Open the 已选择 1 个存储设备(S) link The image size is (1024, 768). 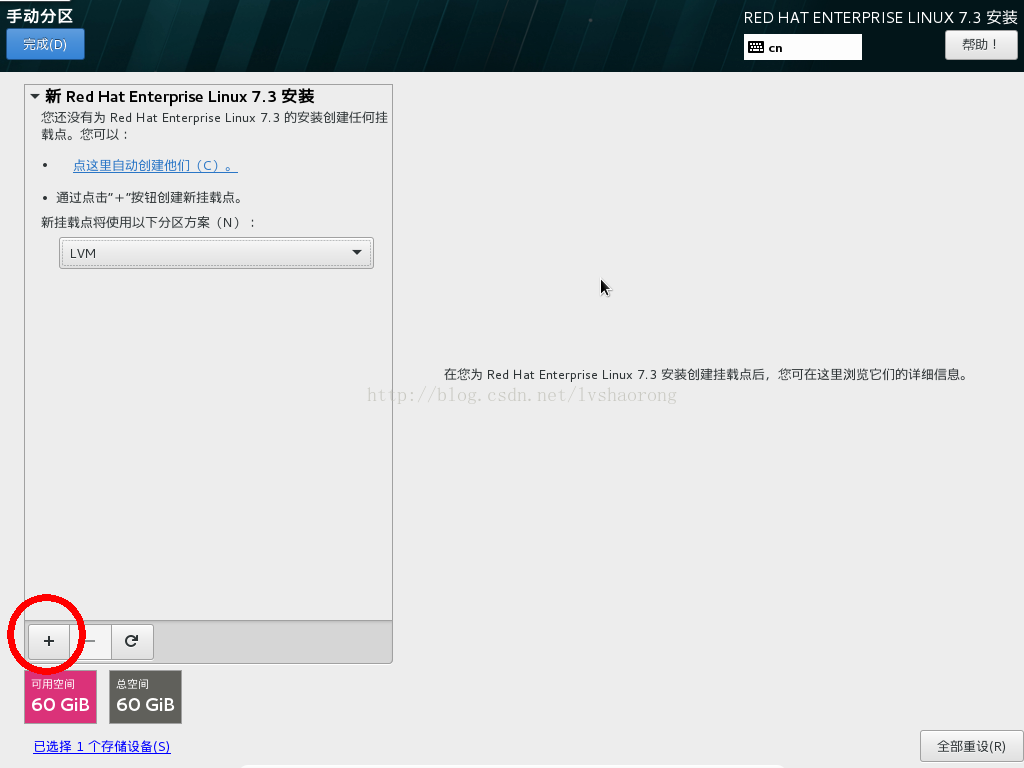(x=102, y=746)
